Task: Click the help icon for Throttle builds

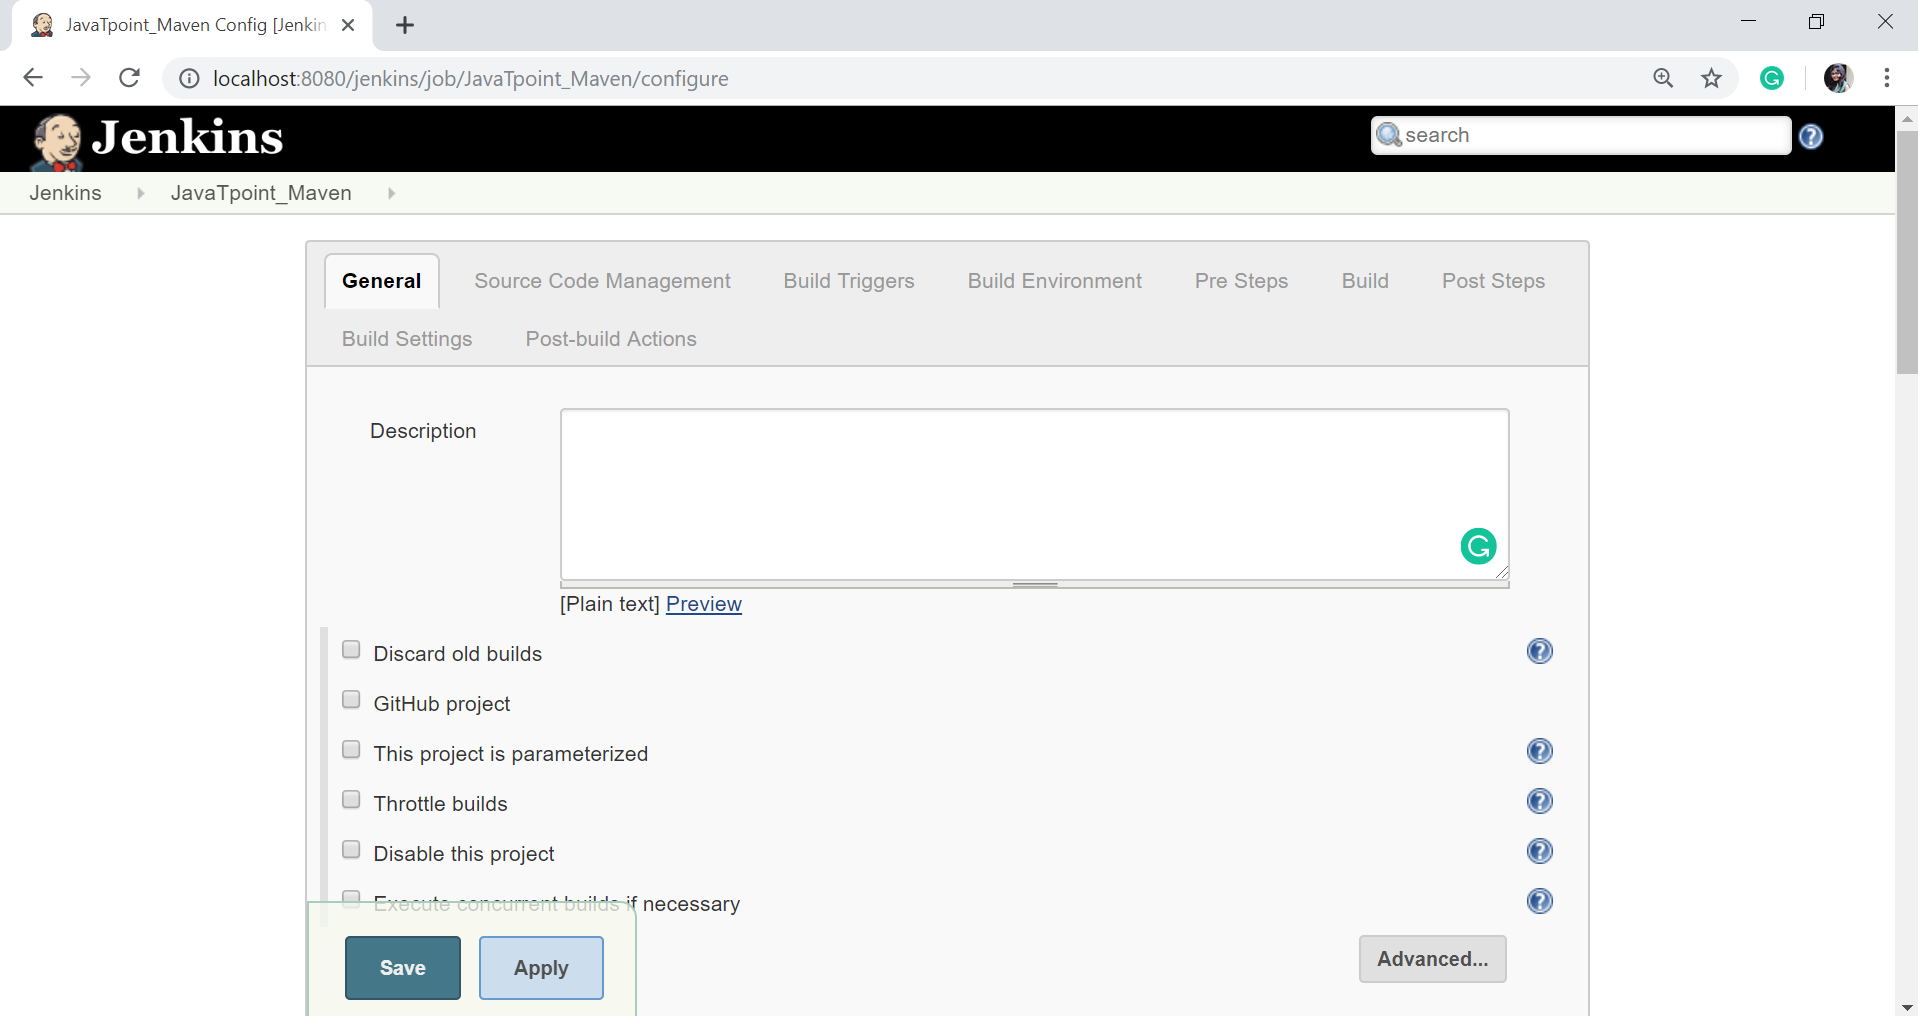Action: (1539, 802)
